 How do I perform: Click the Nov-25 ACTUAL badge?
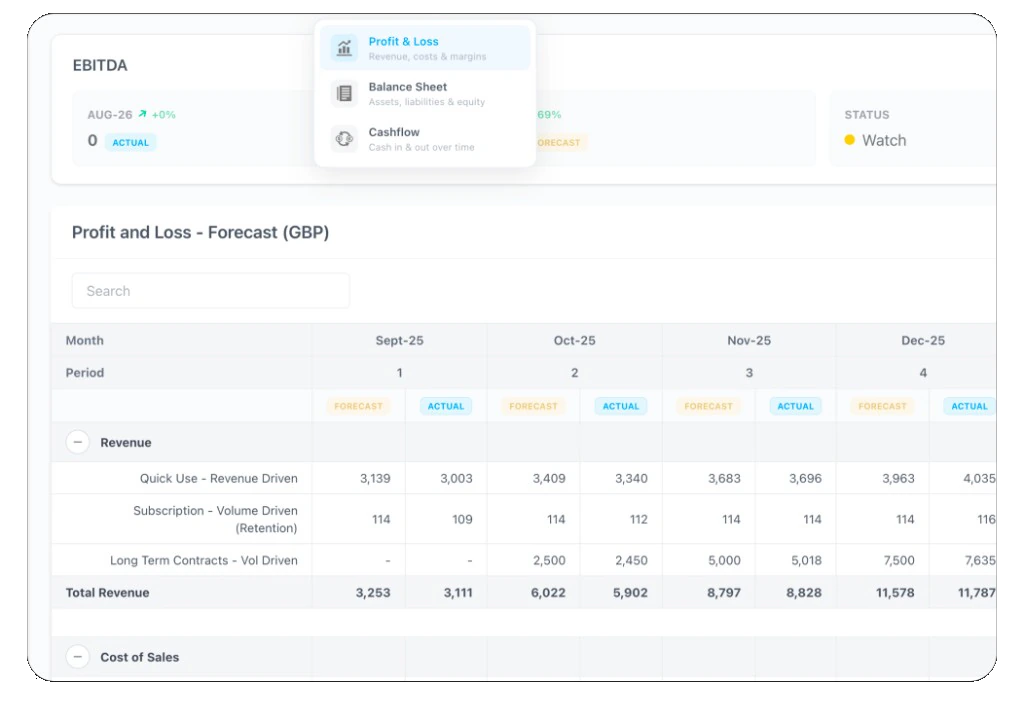click(x=795, y=406)
